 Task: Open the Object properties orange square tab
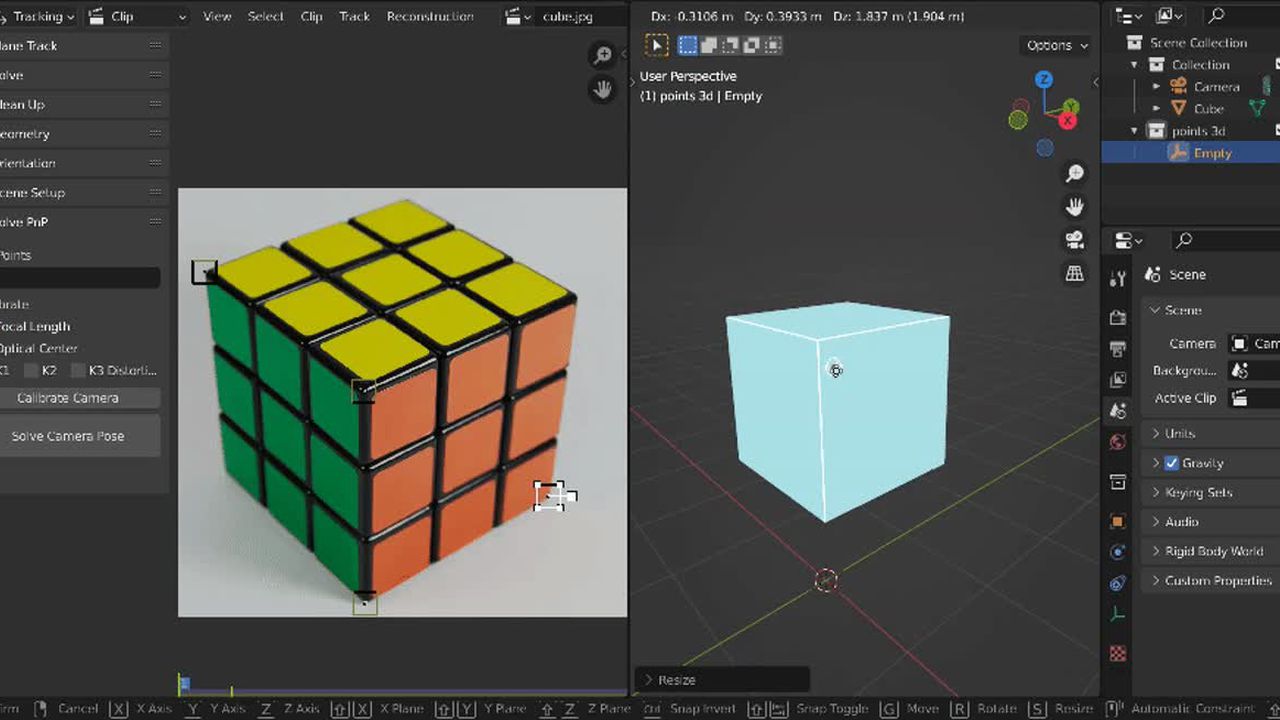[x=1118, y=521]
